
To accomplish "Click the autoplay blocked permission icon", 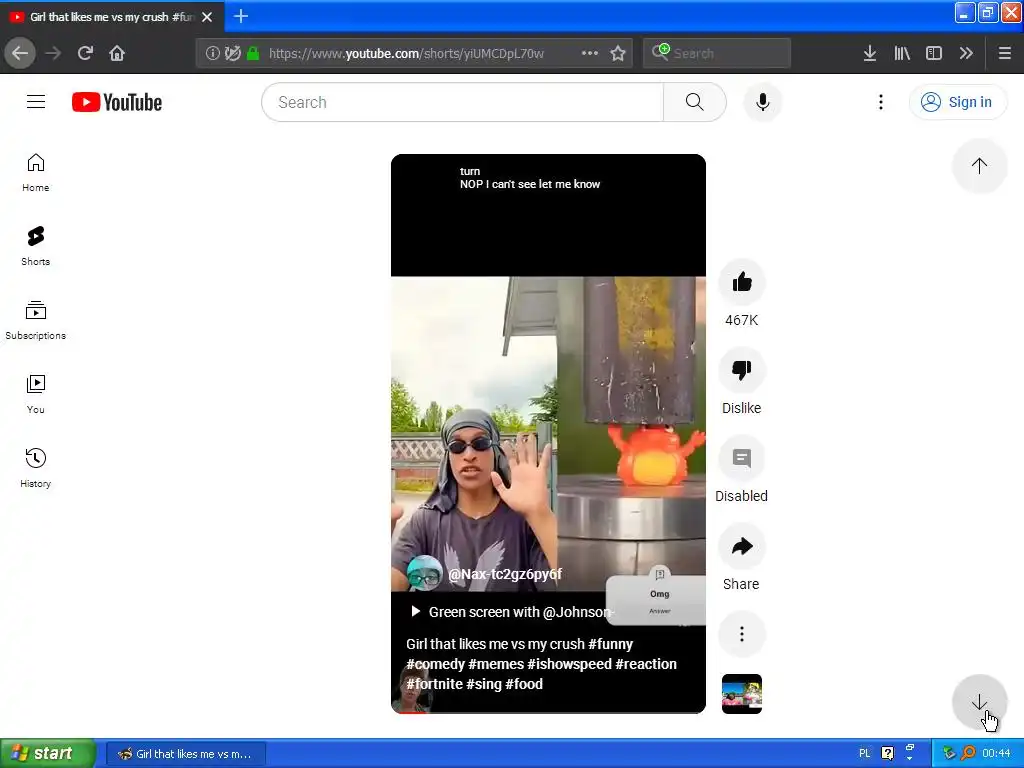I will pos(232,53).
